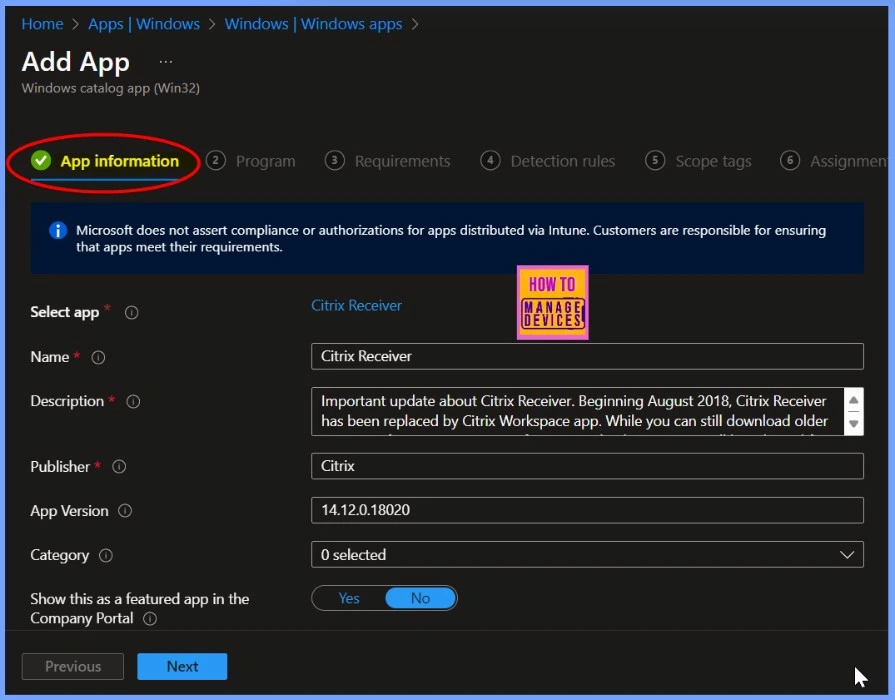The width and height of the screenshot is (895, 700).
Task: Select No for featured app toggle
Action: [421, 598]
